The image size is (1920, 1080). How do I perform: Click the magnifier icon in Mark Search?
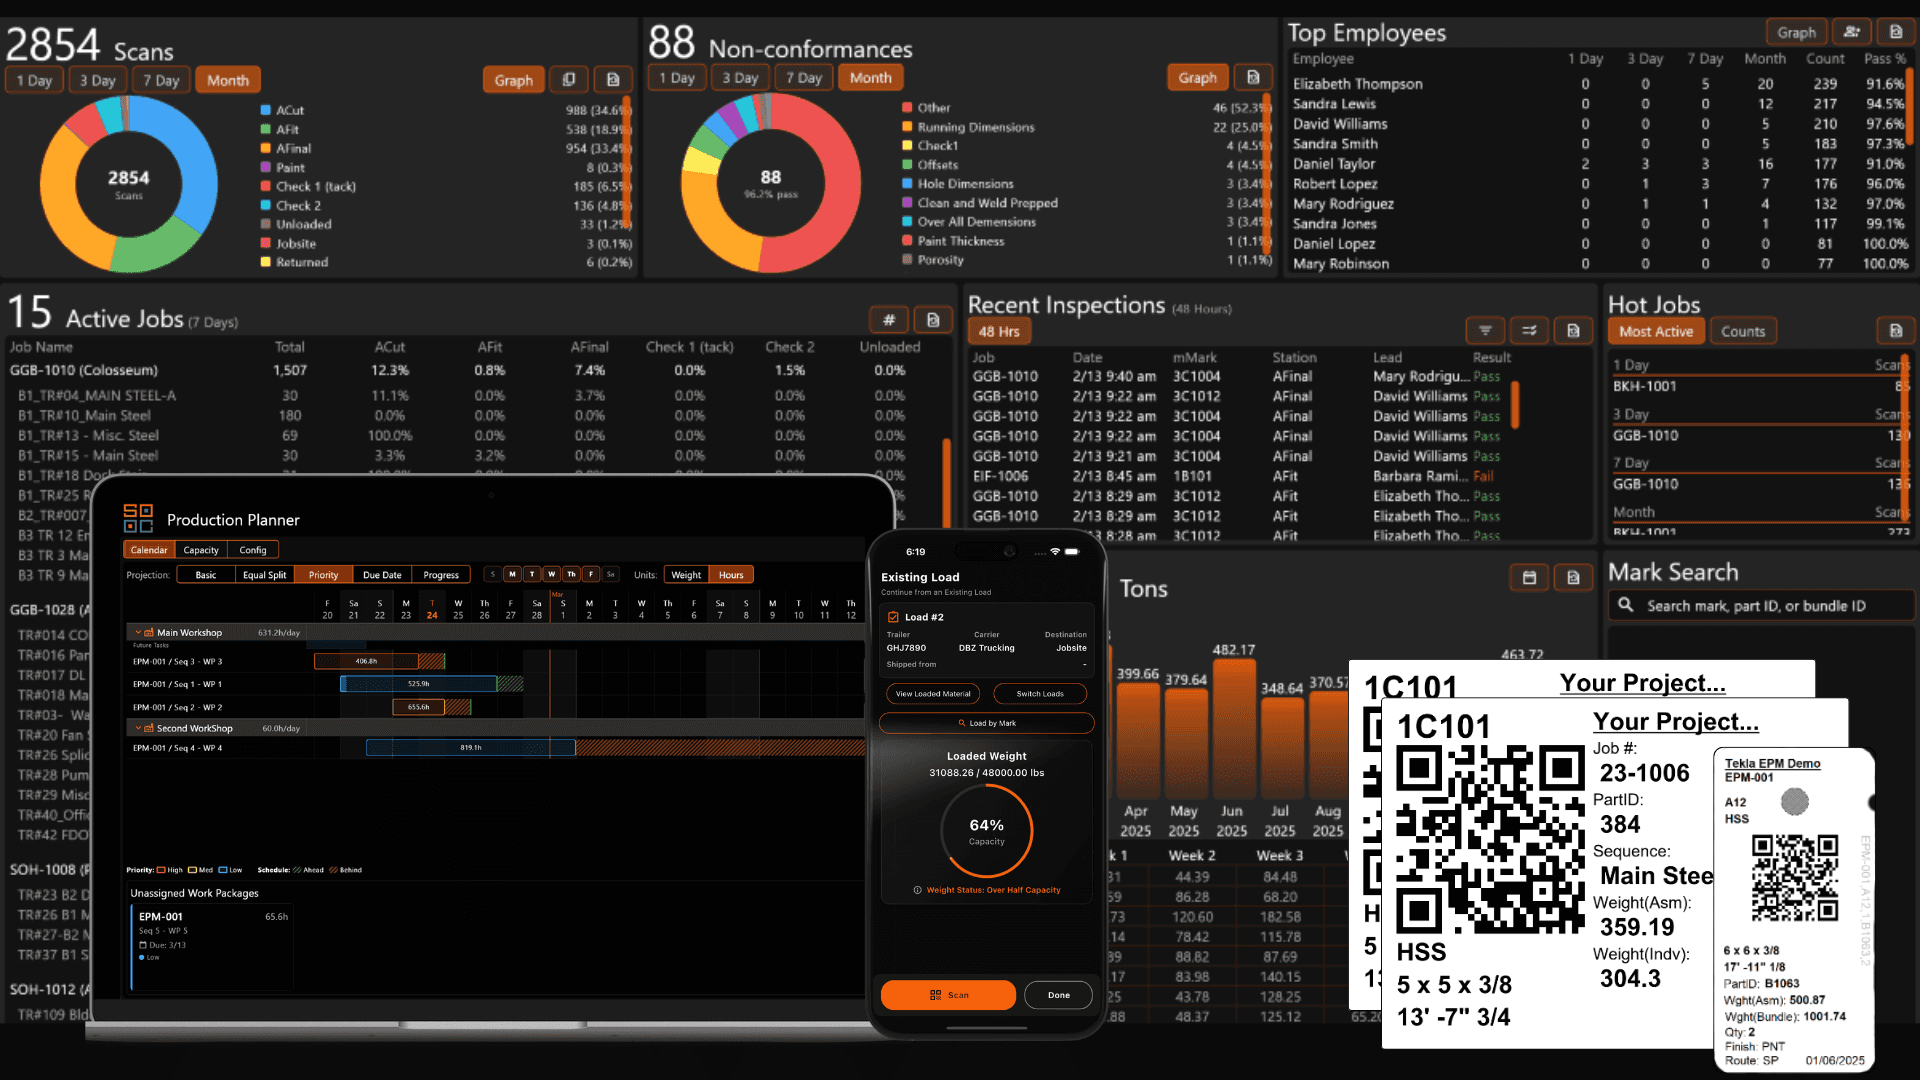tap(1625, 605)
